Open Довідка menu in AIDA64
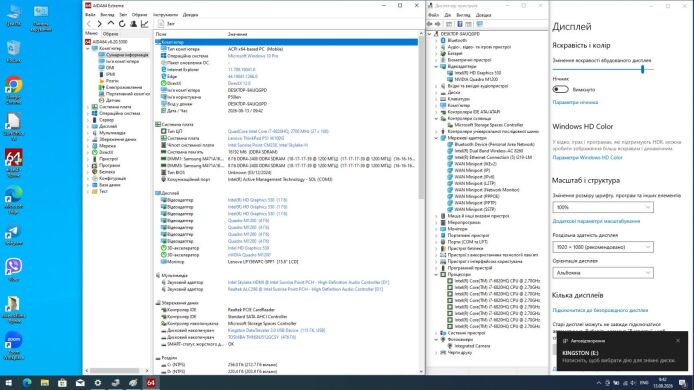The width and height of the screenshot is (694, 390). tap(190, 15)
